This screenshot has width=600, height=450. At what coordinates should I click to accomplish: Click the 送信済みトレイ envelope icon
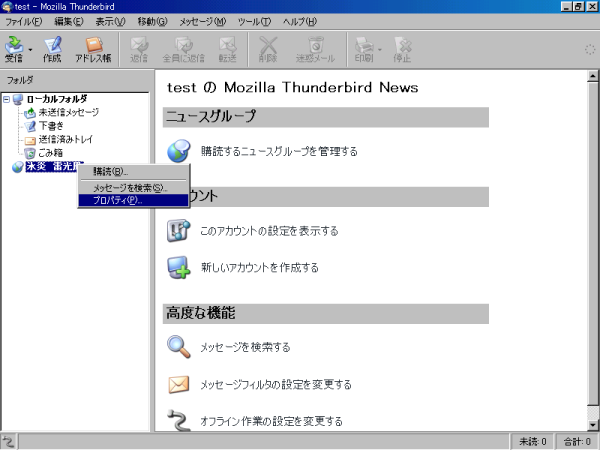(30, 140)
